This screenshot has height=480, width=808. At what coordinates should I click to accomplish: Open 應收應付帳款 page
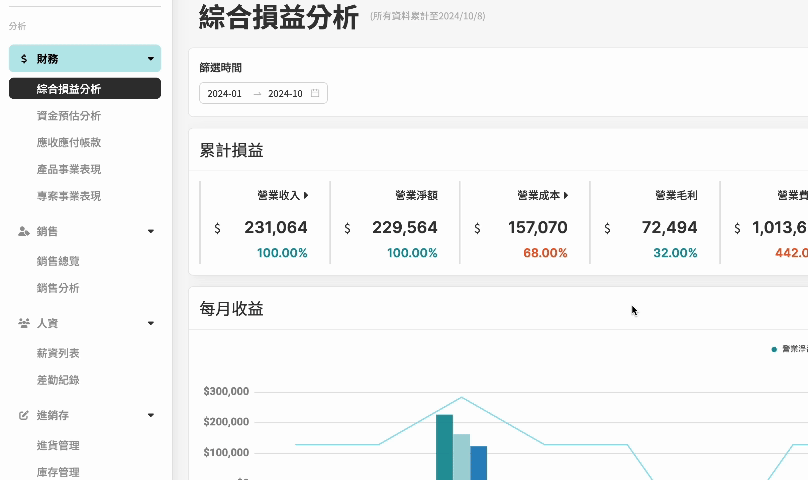point(69,142)
